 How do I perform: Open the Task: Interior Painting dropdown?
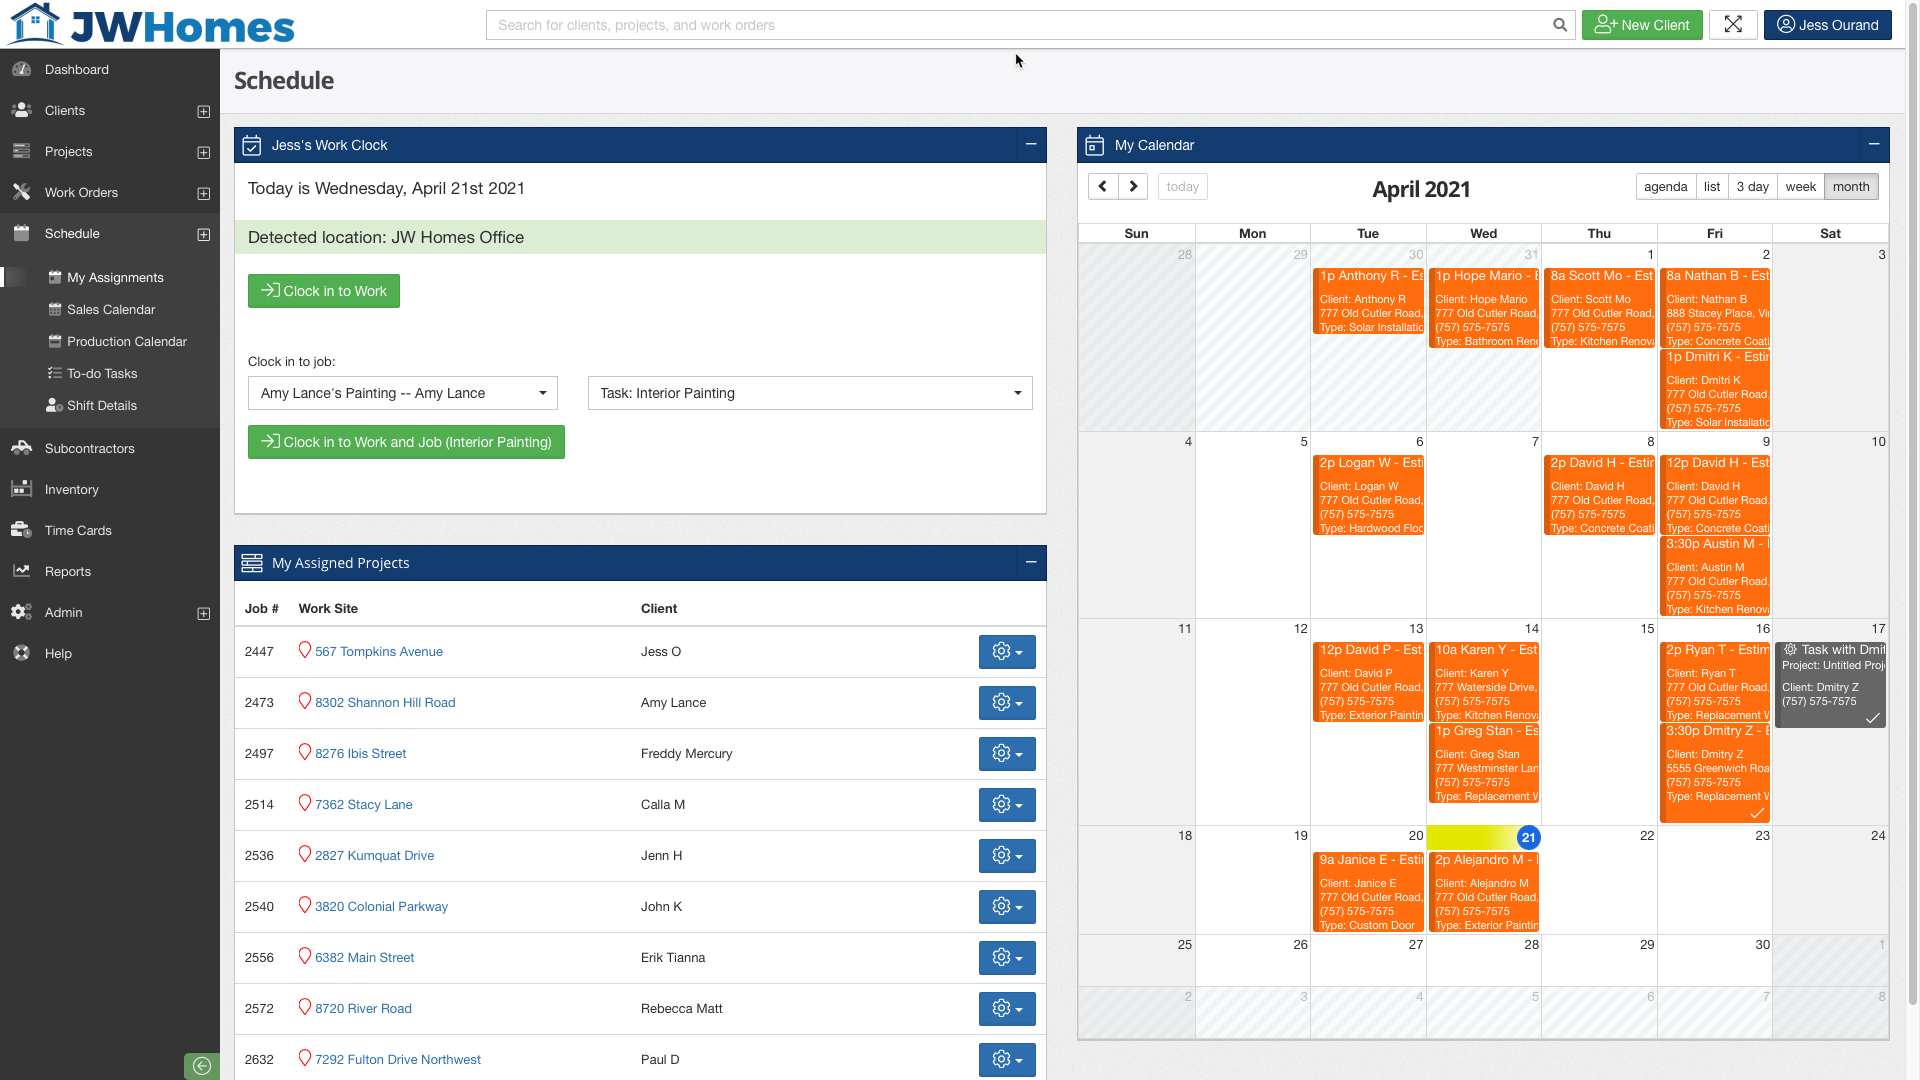(809, 393)
